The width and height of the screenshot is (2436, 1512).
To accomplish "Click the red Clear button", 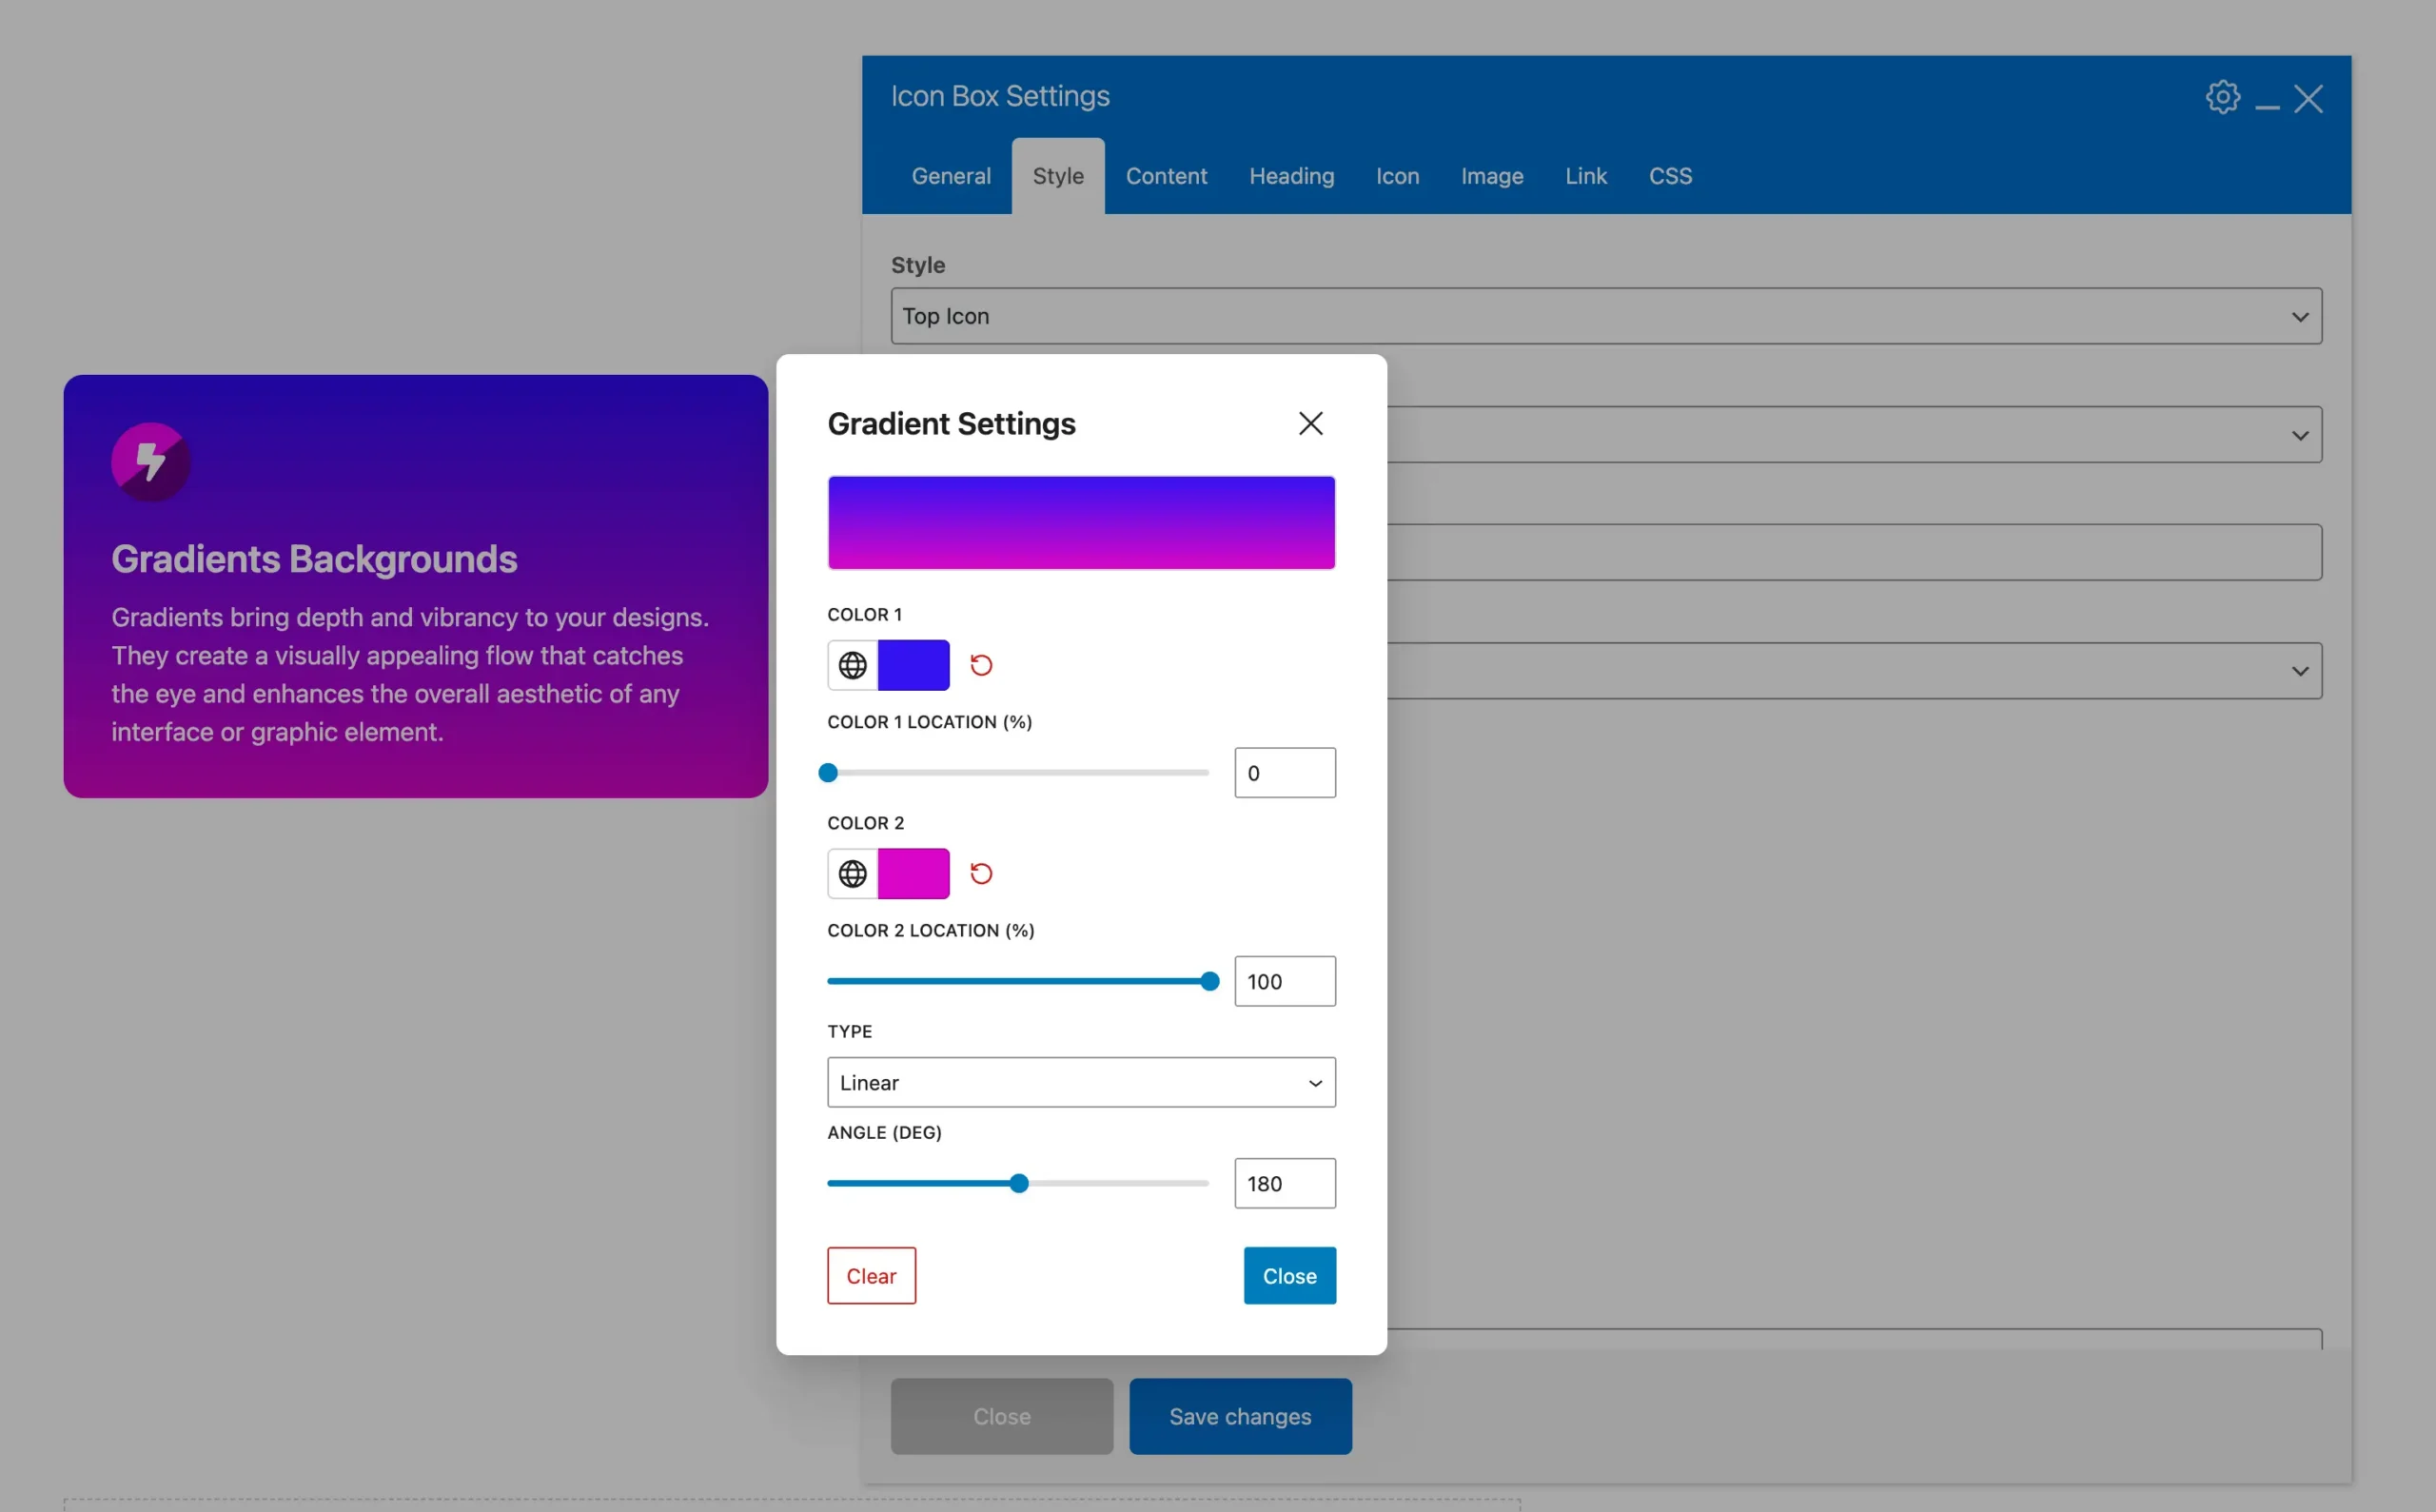I will [871, 1276].
